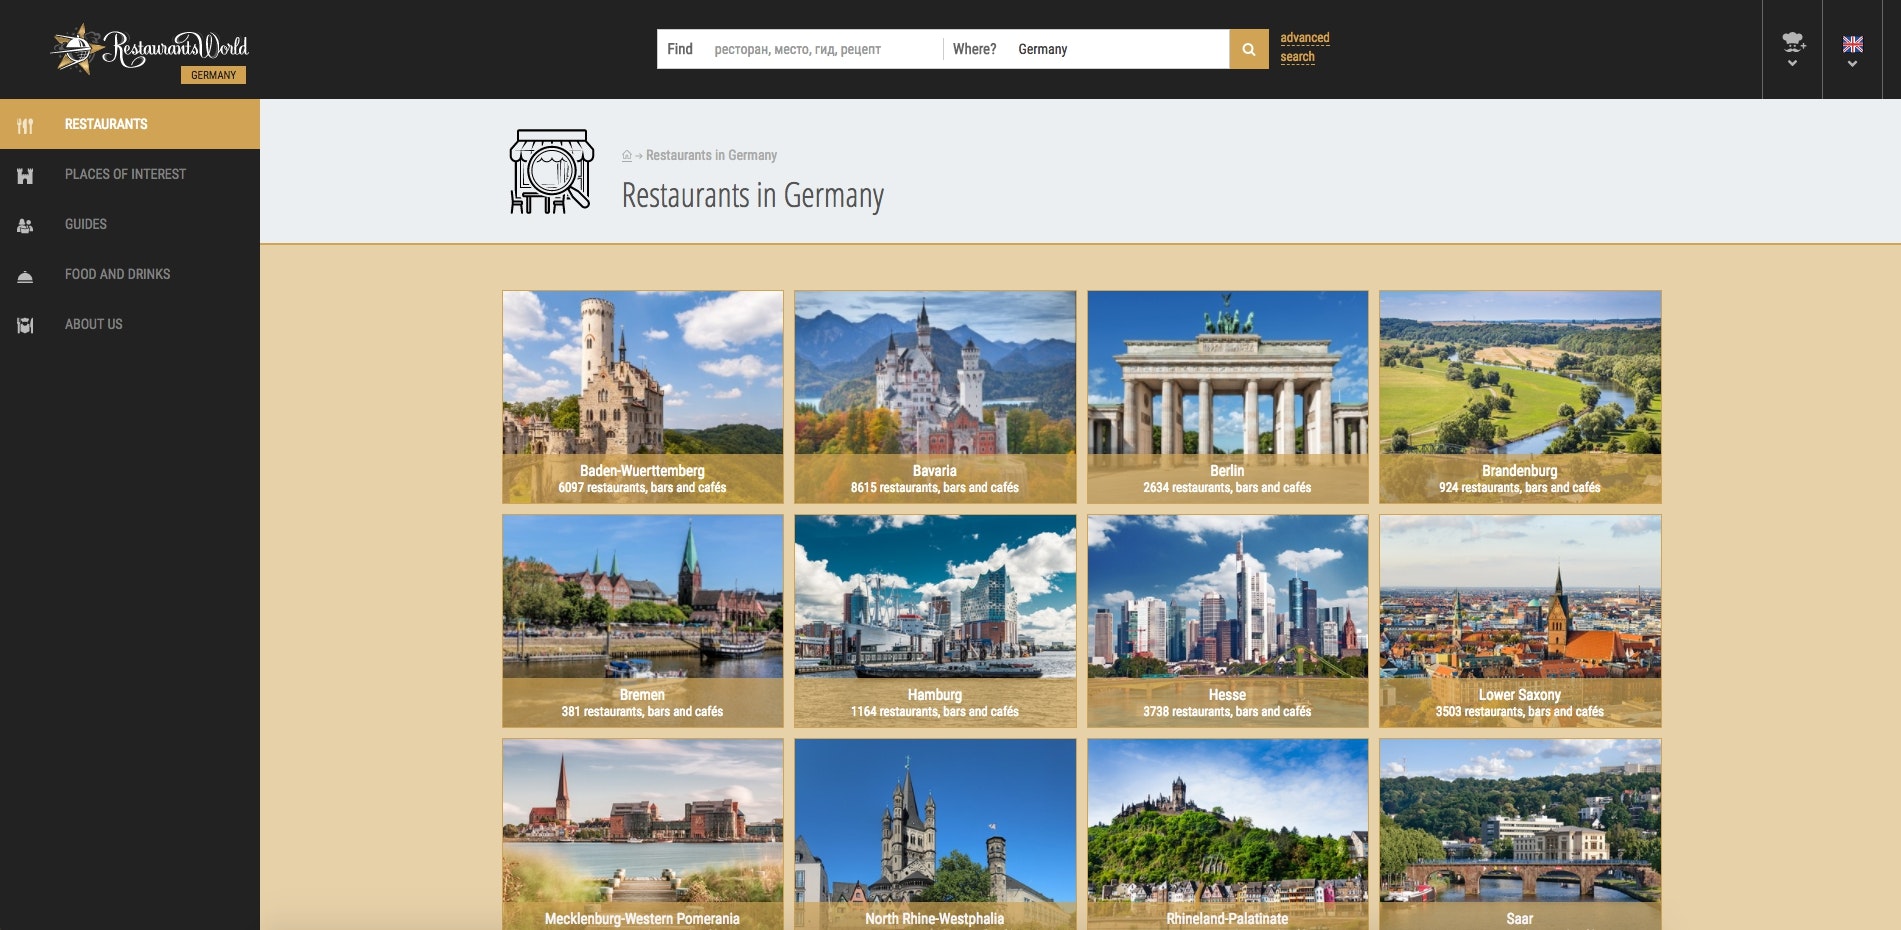
Task: Click the search magnifier icon
Action: click(1248, 48)
